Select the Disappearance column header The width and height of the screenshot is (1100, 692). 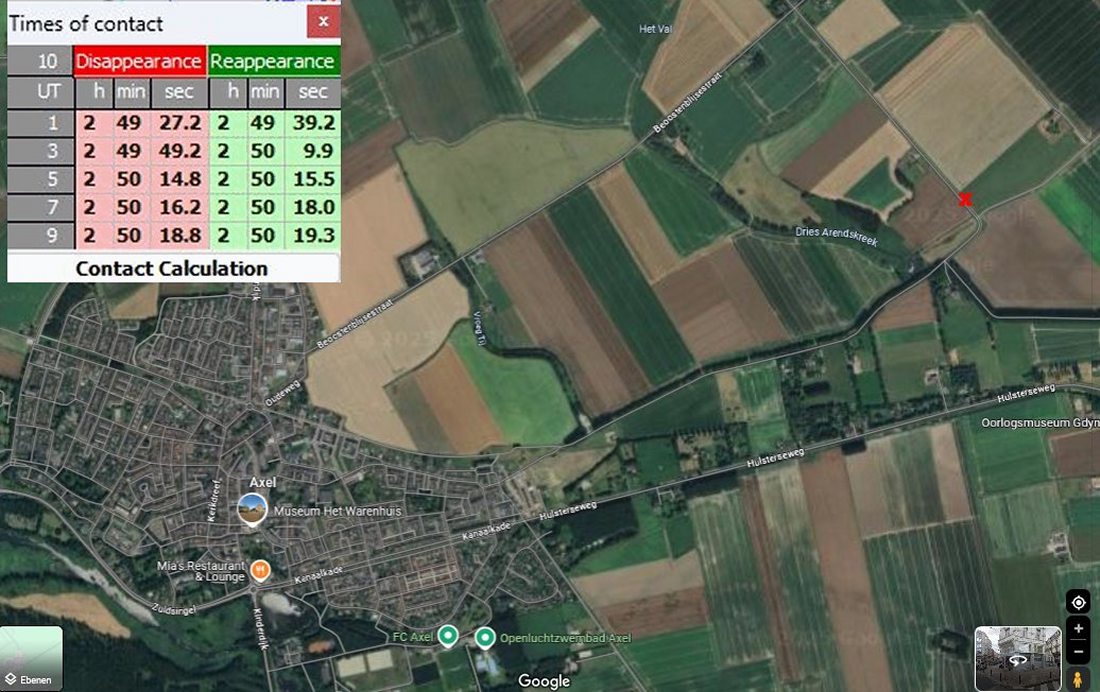click(x=140, y=62)
